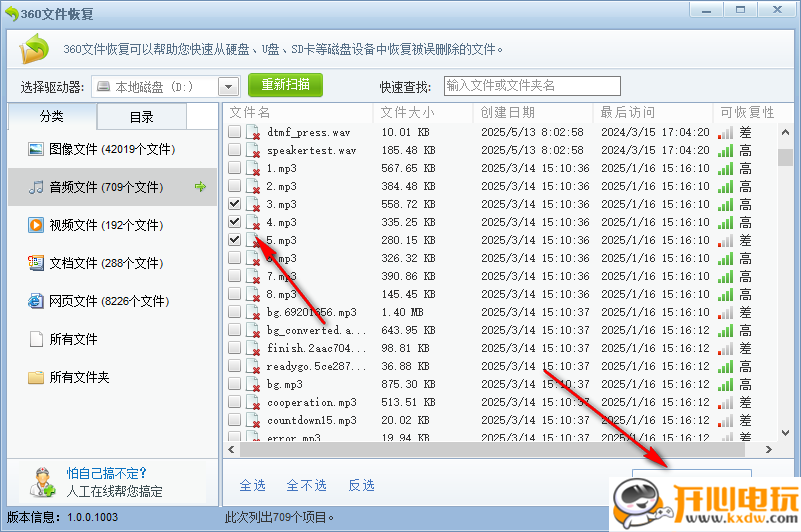Uncheck the box for 3.mp3

coord(234,204)
